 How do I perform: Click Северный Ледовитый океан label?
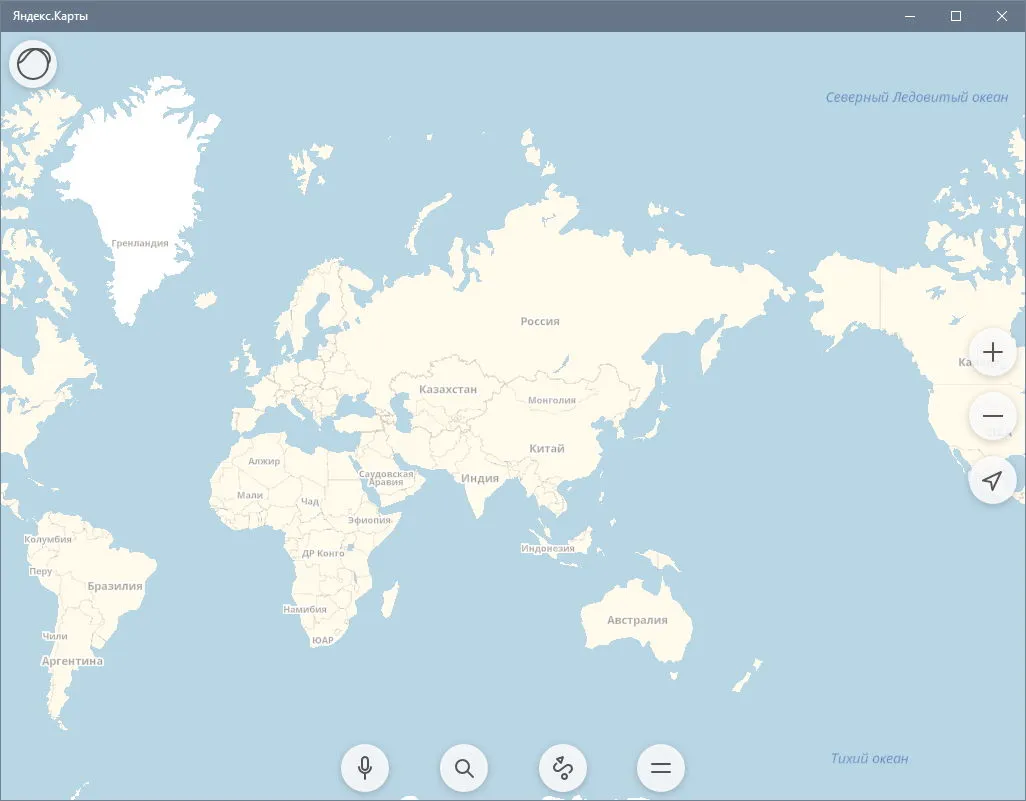[x=917, y=98]
